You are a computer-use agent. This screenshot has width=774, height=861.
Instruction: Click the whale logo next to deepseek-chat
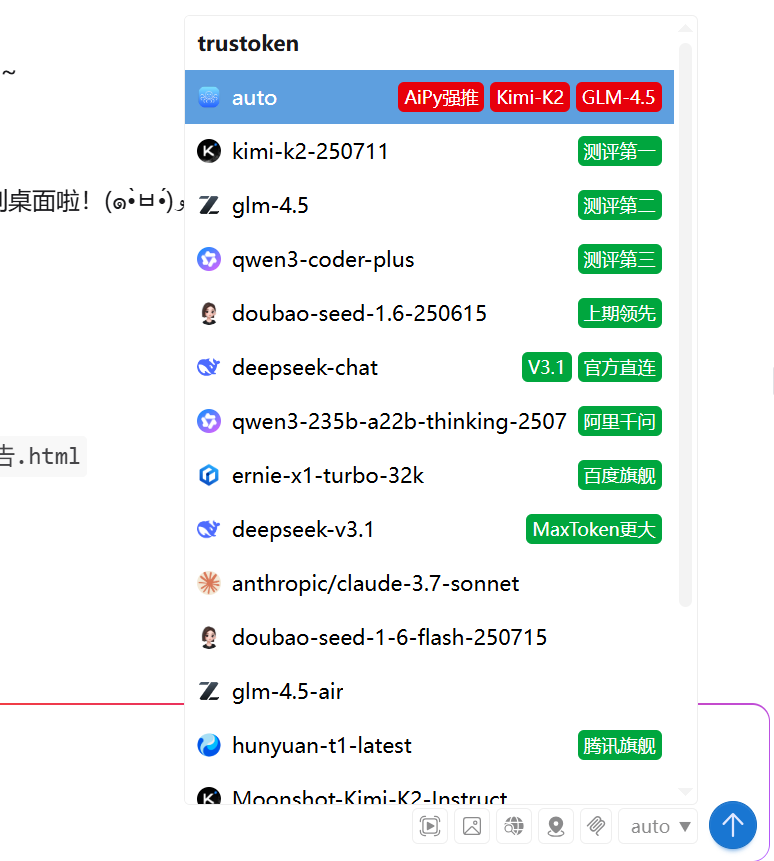tap(209, 367)
